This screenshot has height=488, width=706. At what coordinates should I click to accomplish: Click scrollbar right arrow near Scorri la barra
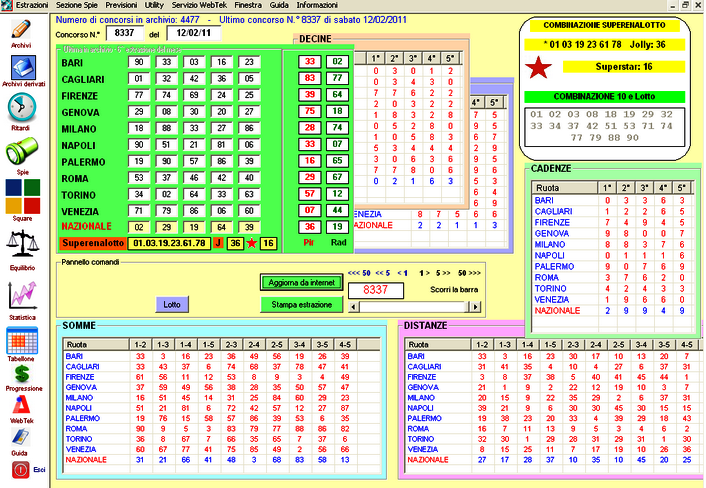point(475,307)
